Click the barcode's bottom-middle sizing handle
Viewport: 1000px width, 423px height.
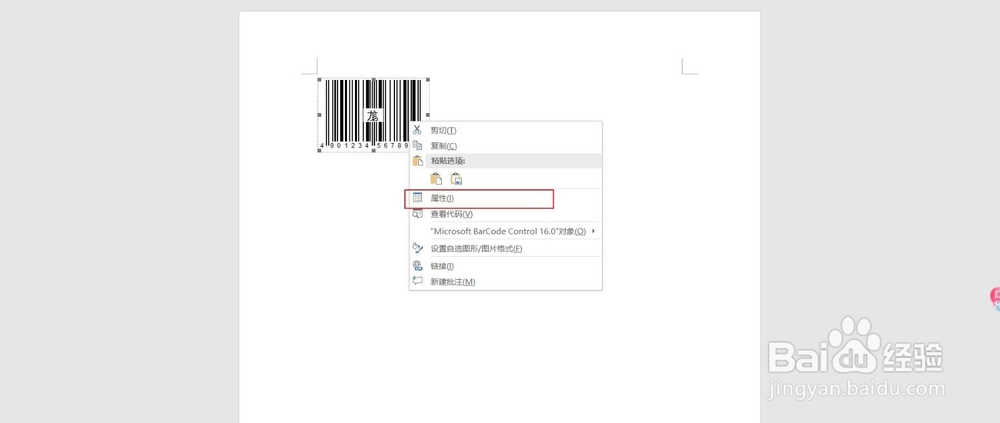click(374, 151)
